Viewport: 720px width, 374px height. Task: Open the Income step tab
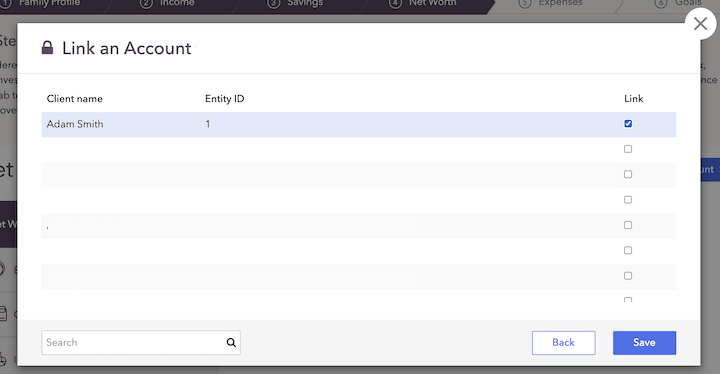tap(167, 3)
